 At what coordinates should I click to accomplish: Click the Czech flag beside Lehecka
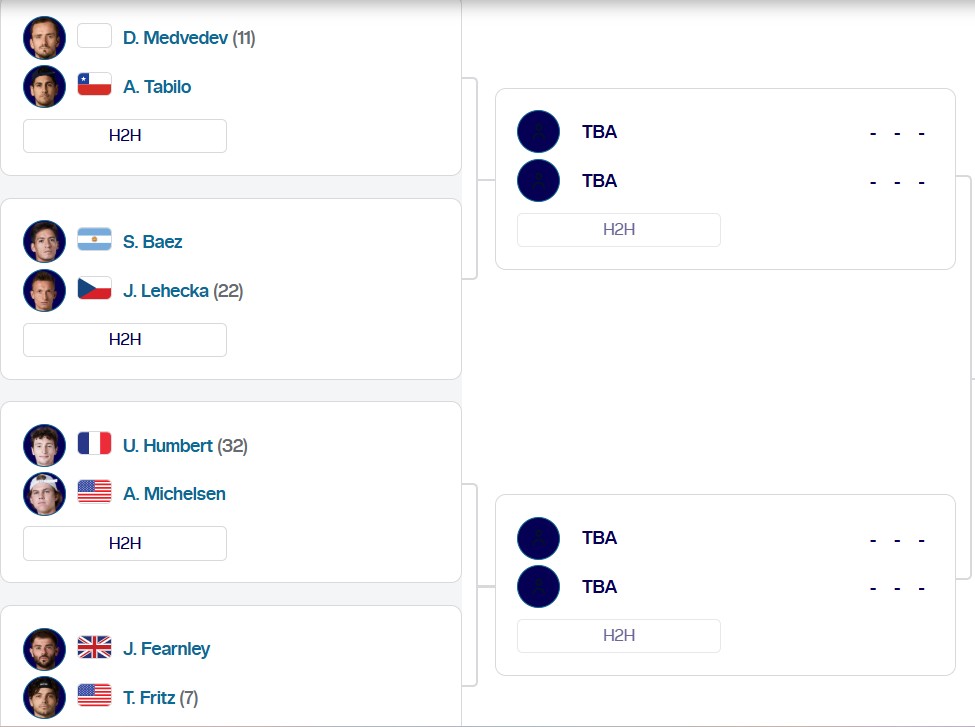click(x=94, y=289)
